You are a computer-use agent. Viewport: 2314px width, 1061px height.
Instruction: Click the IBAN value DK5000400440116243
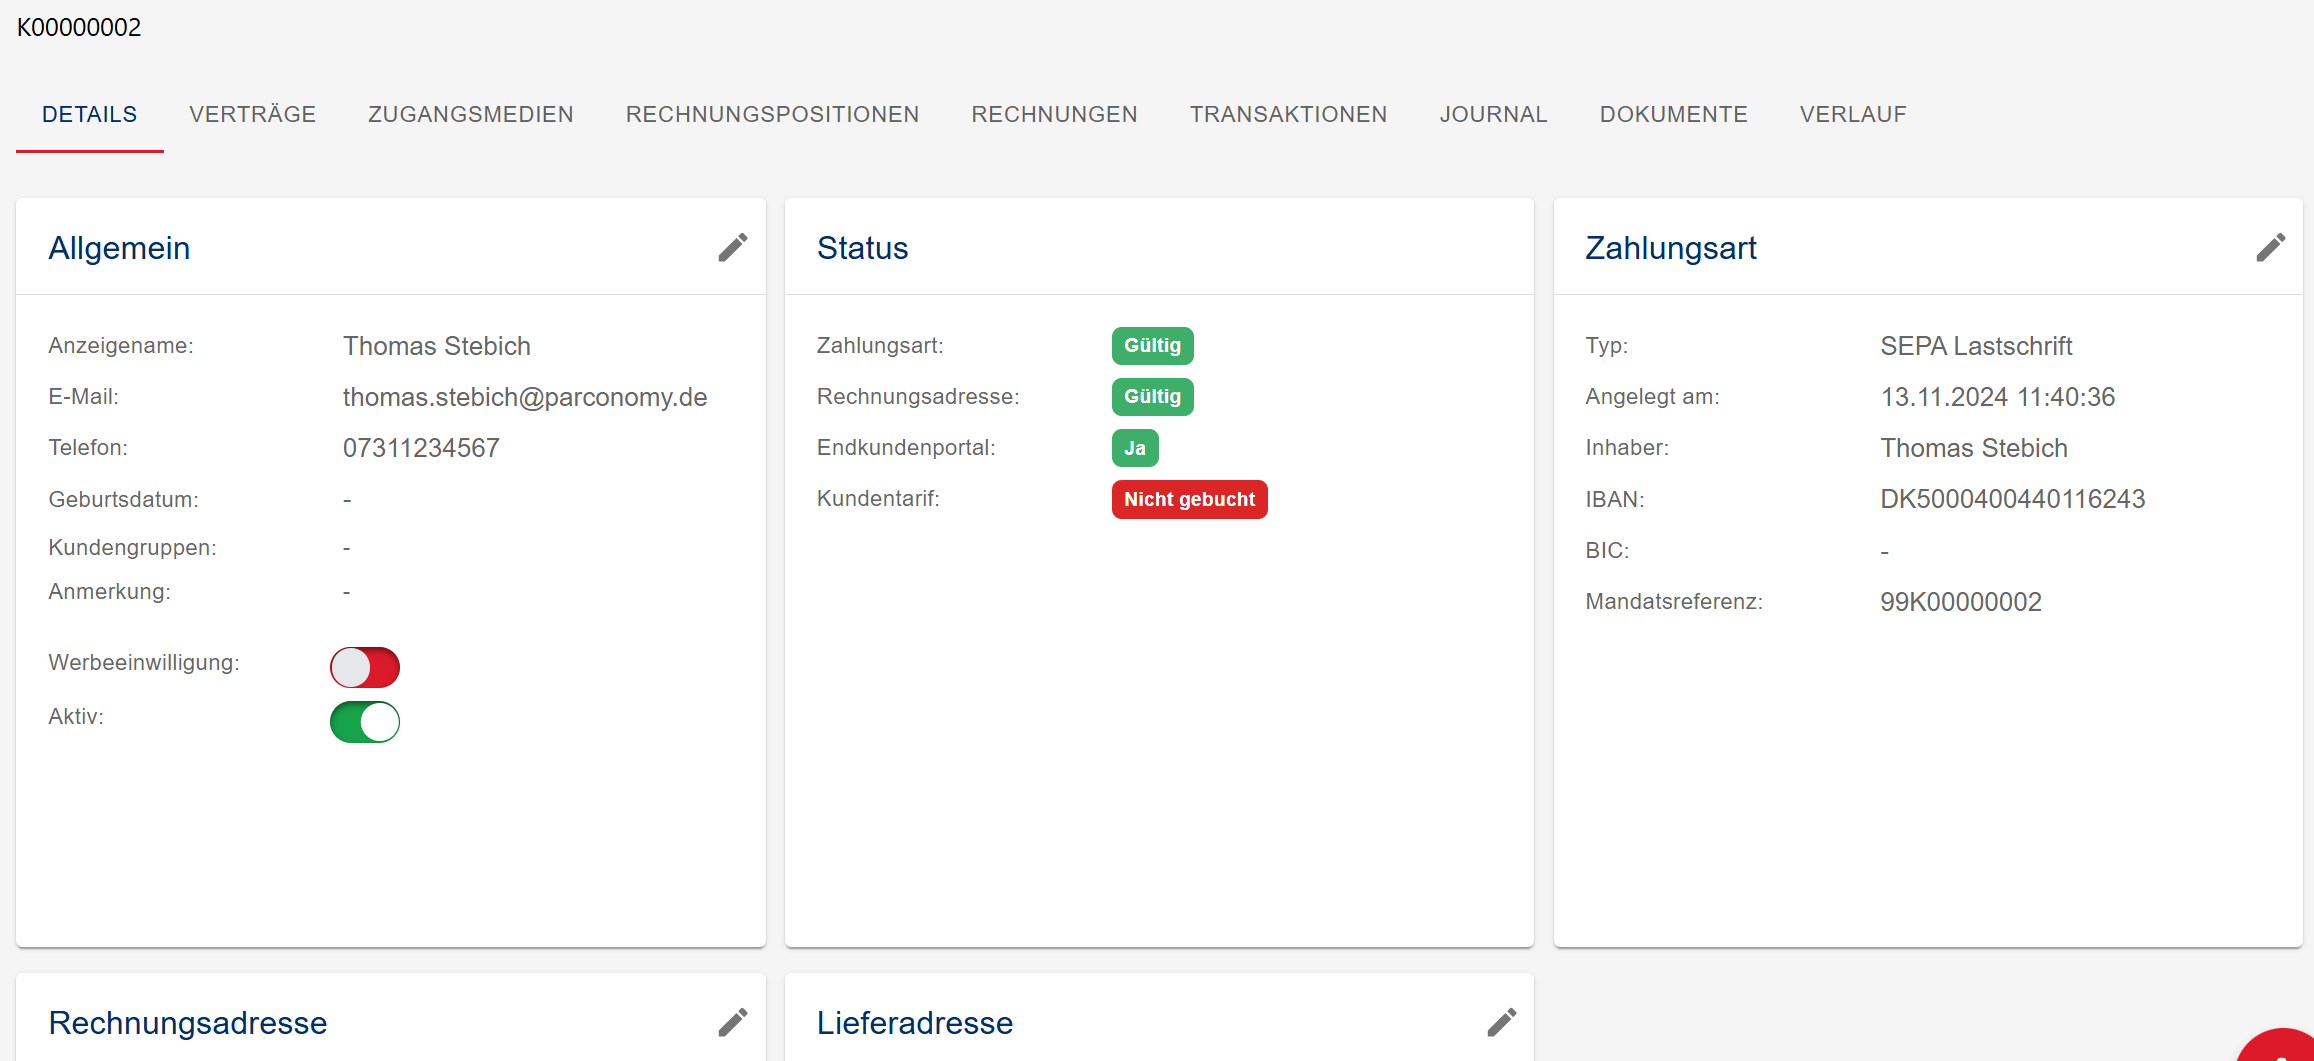(2012, 499)
